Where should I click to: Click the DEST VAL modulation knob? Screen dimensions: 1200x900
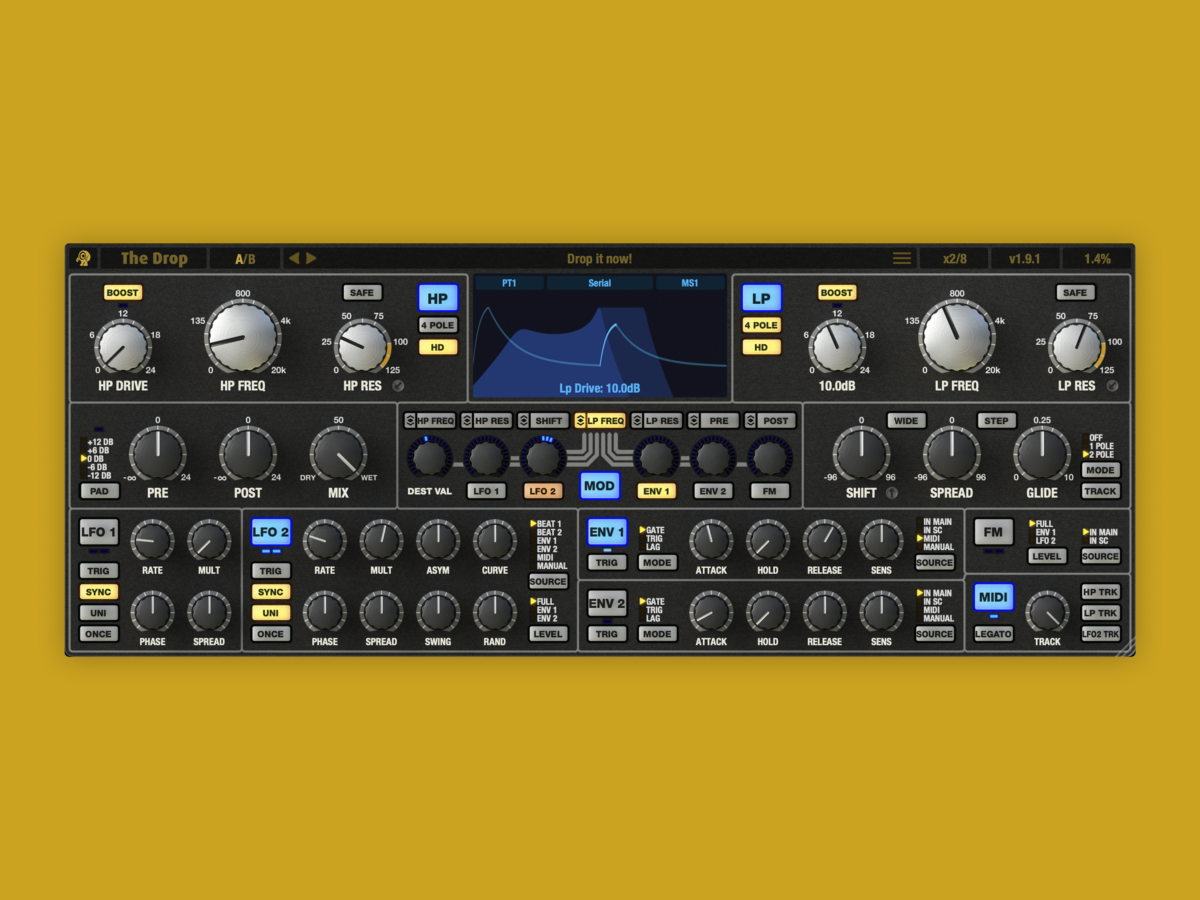coord(429,457)
